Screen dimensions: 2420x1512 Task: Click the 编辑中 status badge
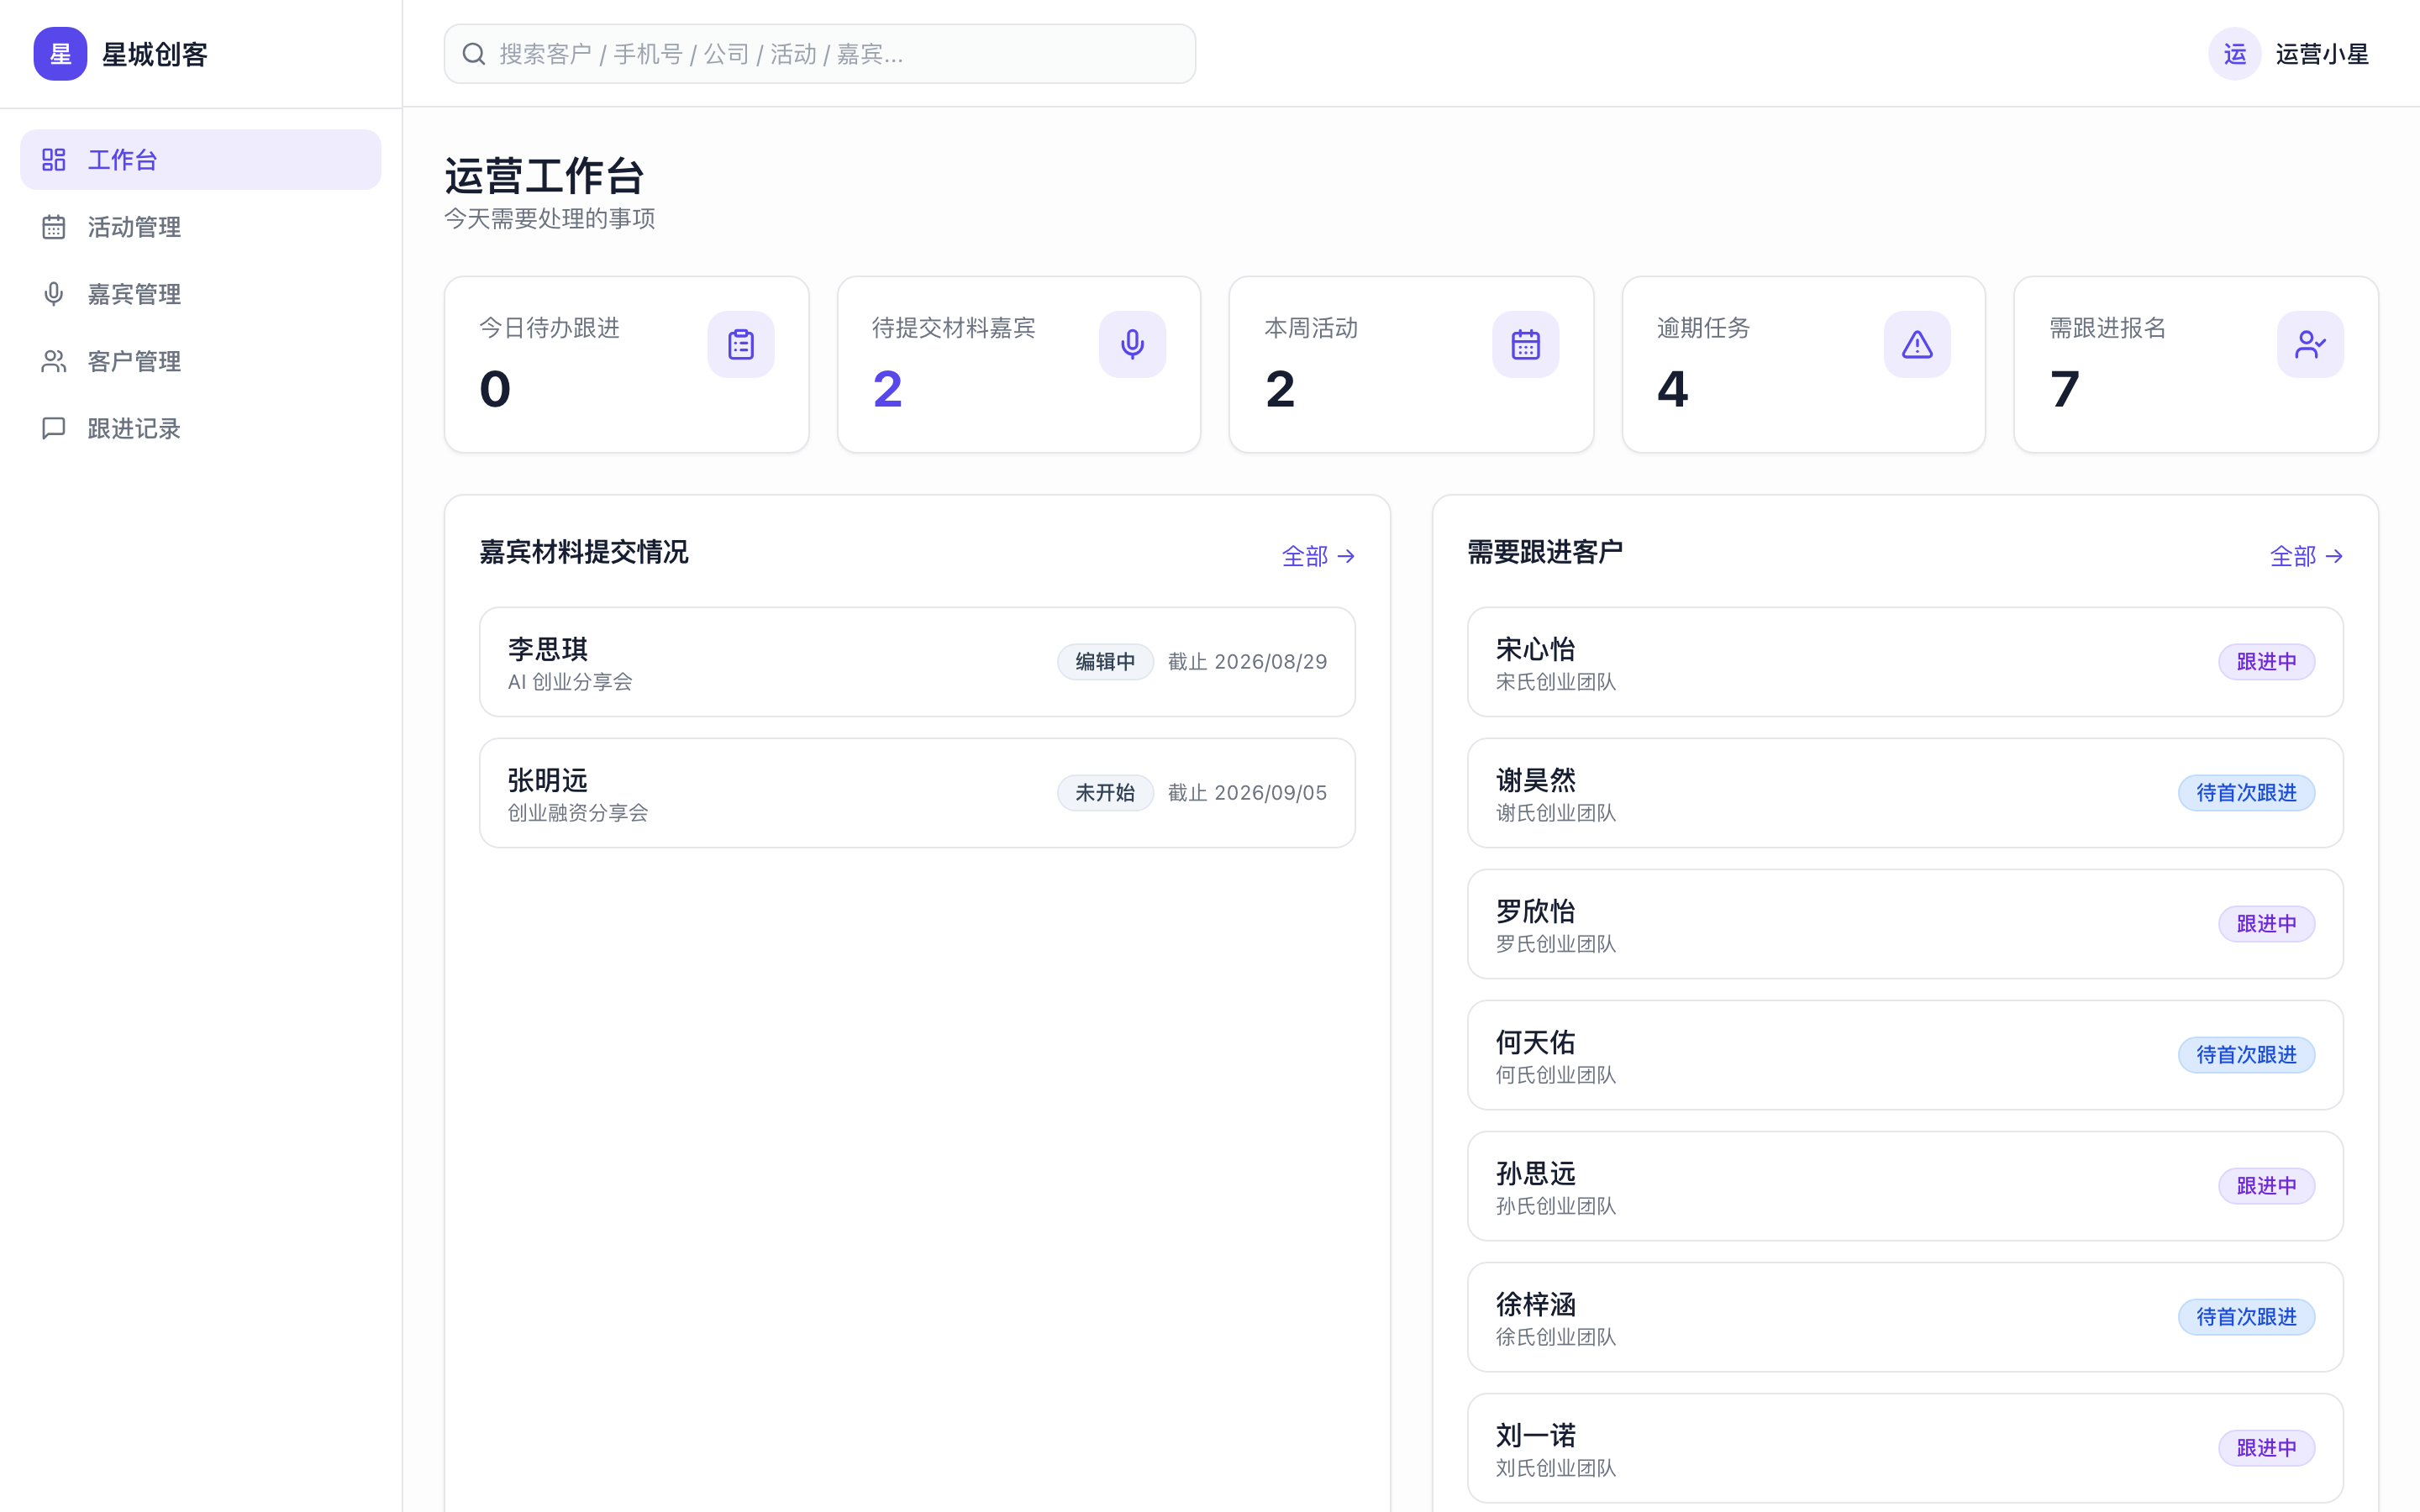tap(1105, 662)
